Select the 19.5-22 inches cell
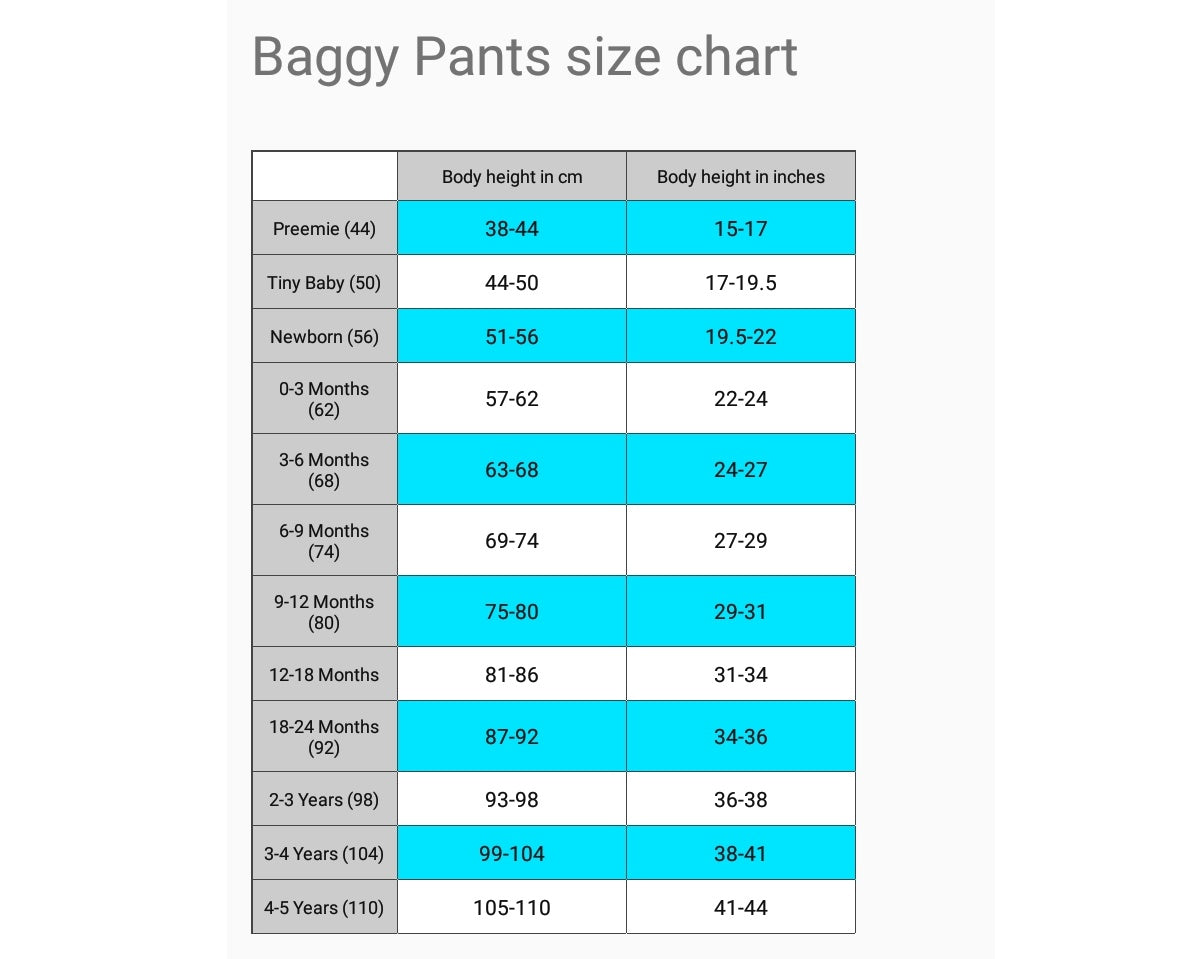The width and height of the screenshot is (1198, 959). pyautogui.click(x=741, y=337)
